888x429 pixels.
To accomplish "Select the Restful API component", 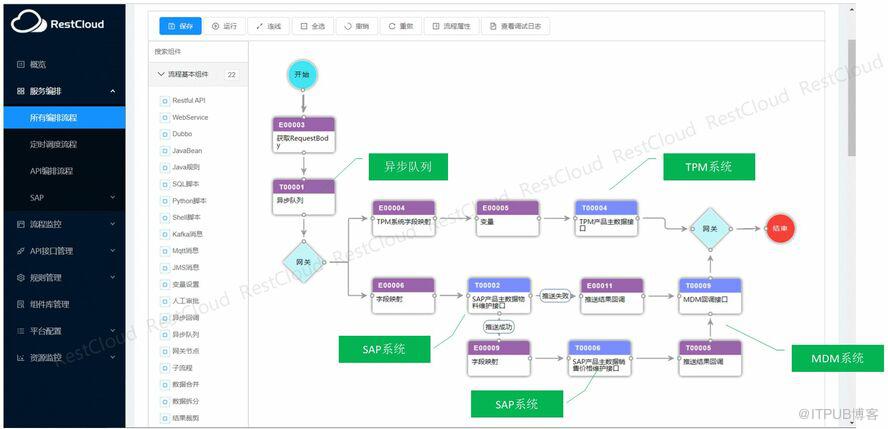I will pyautogui.click(x=184, y=101).
